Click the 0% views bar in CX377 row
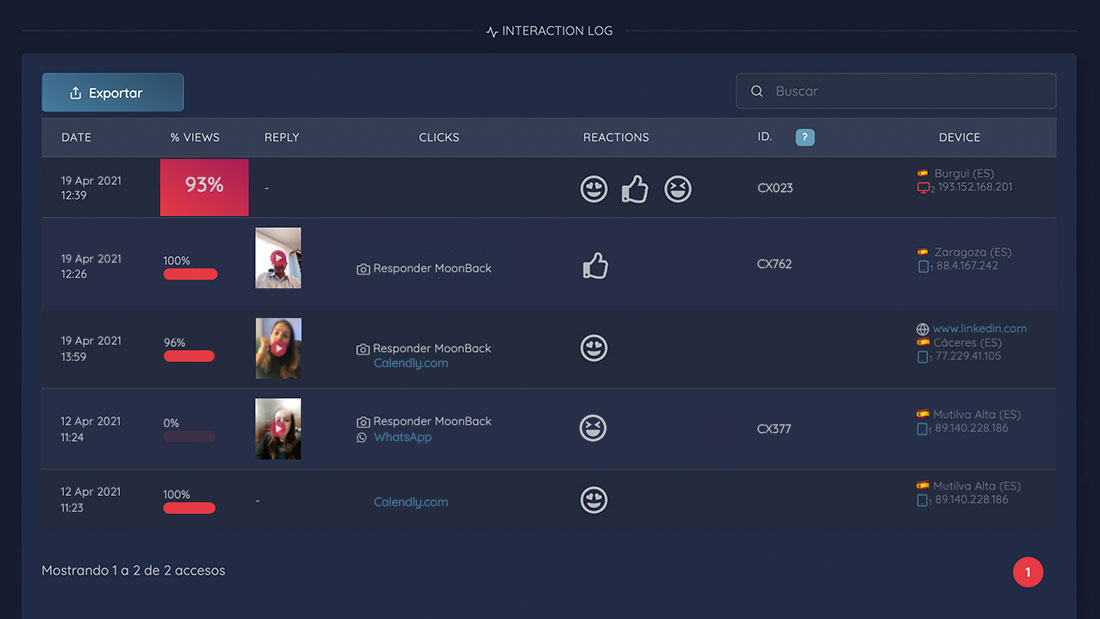This screenshot has width=1100, height=619. tap(189, 437)
